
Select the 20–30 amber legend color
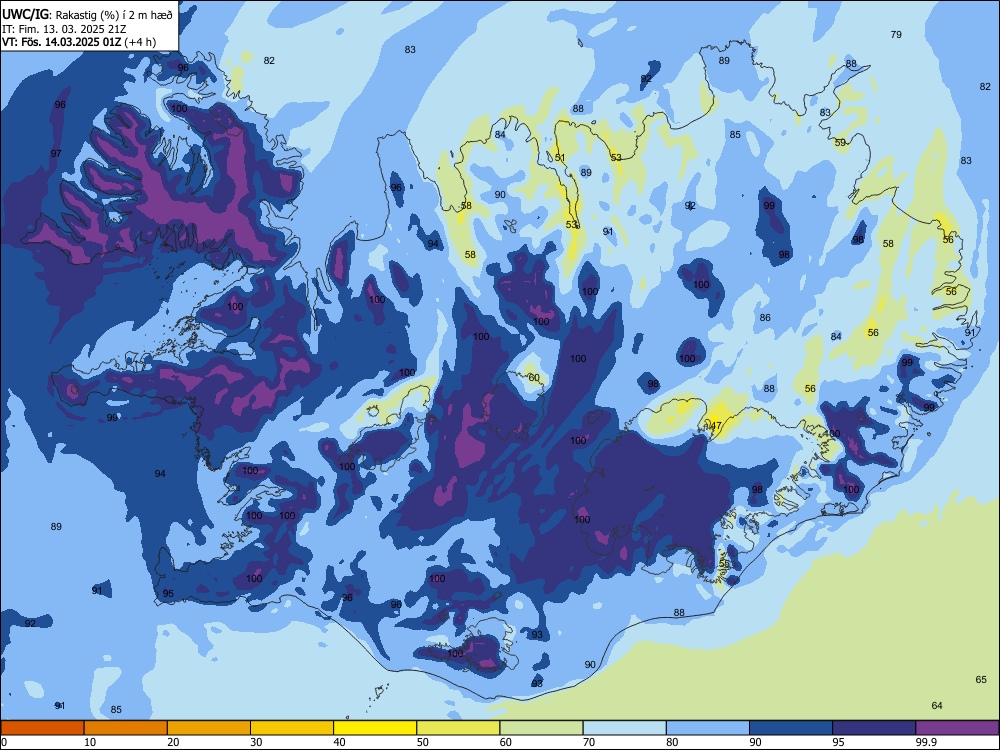[x=209, y=728]
